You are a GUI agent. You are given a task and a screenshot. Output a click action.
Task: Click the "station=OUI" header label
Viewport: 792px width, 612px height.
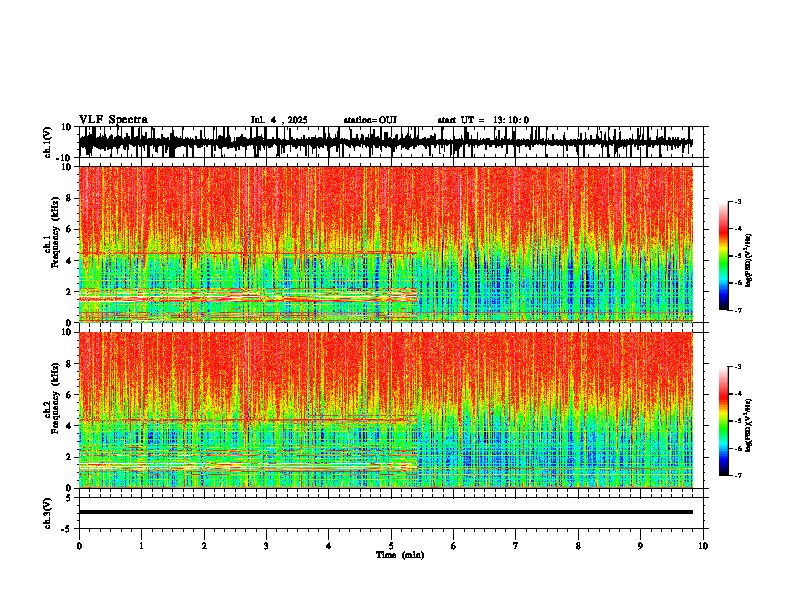(x=370, y=120)
